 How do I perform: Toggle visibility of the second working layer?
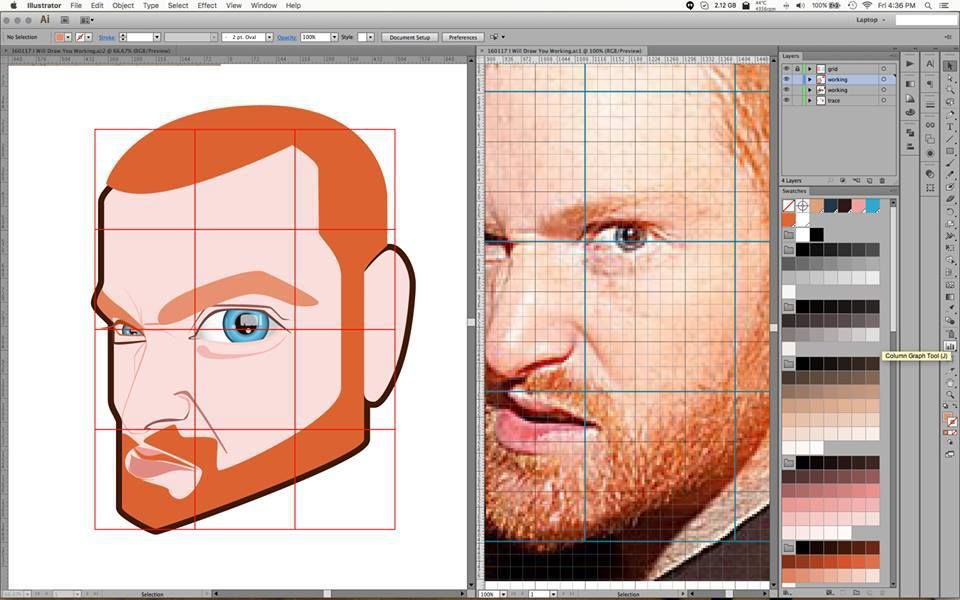787,89
